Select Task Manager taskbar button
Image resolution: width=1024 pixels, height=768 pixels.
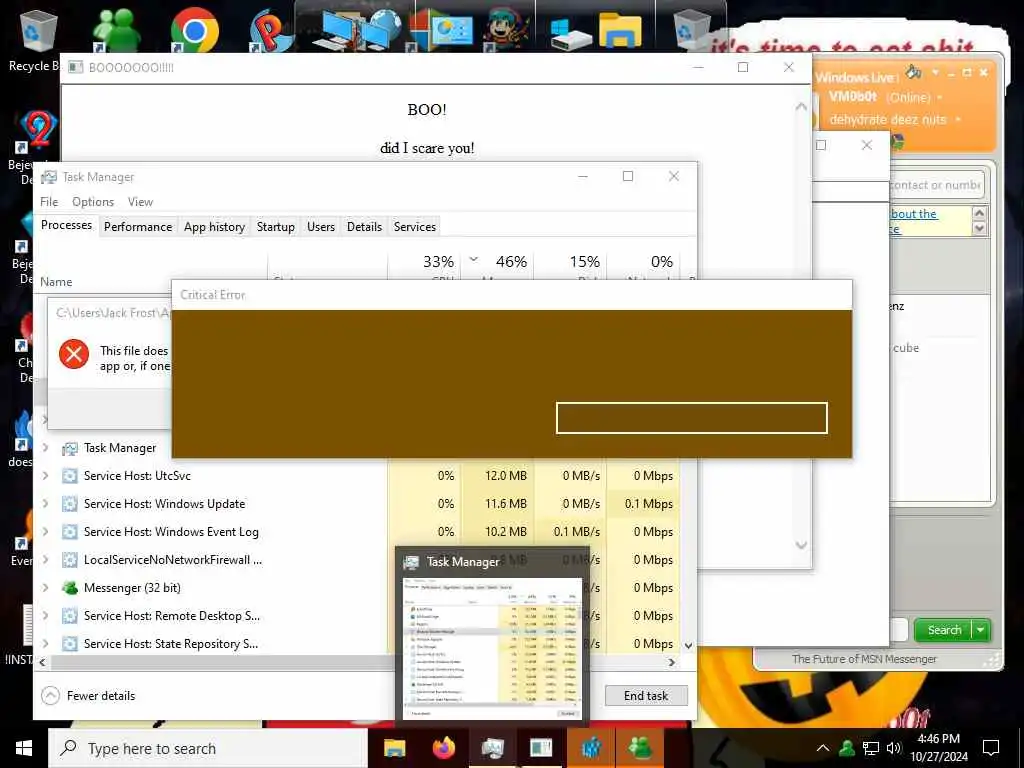click(492, 748)
